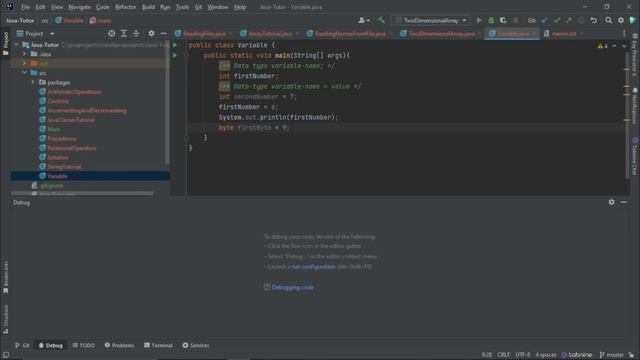Click the master Git branch widget
The height and width of the screenshot is (360, 640).
click(x=611, y=355)
